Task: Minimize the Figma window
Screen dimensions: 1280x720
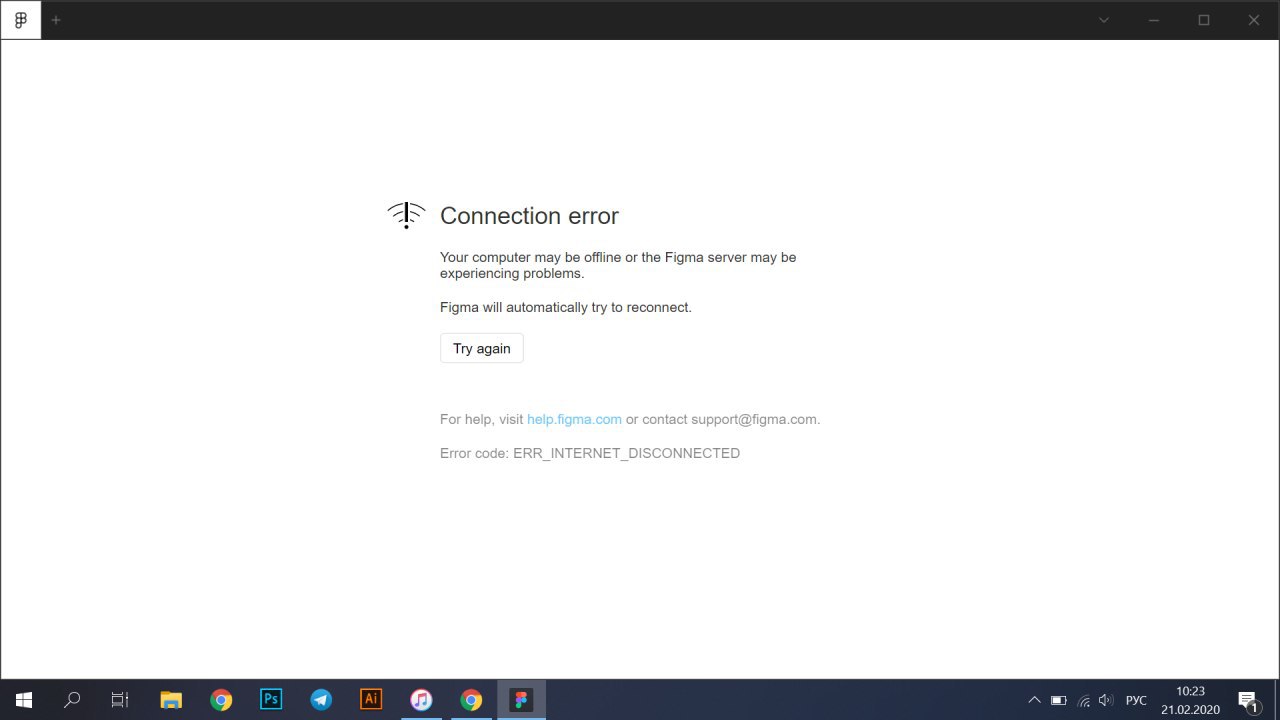Action: click(x=1154, y=20)
